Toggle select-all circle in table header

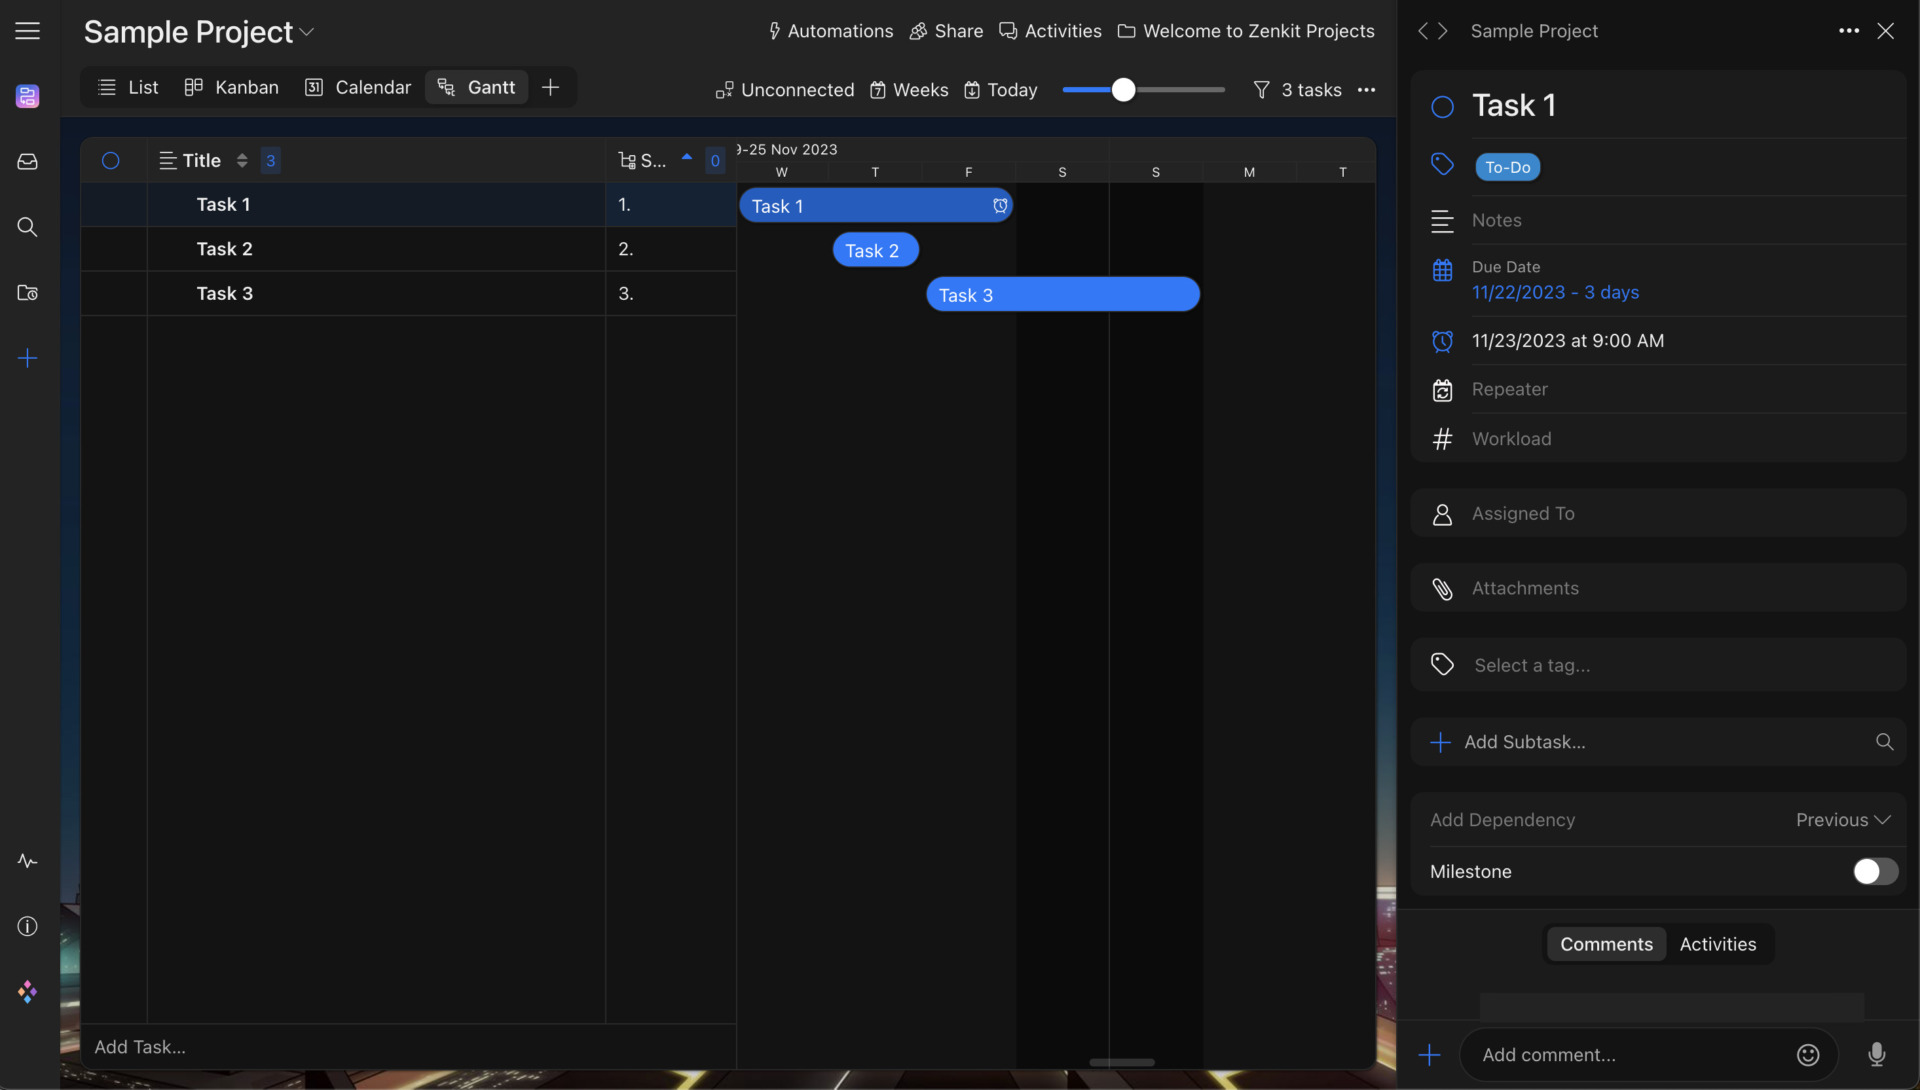[x=111, y=160]
